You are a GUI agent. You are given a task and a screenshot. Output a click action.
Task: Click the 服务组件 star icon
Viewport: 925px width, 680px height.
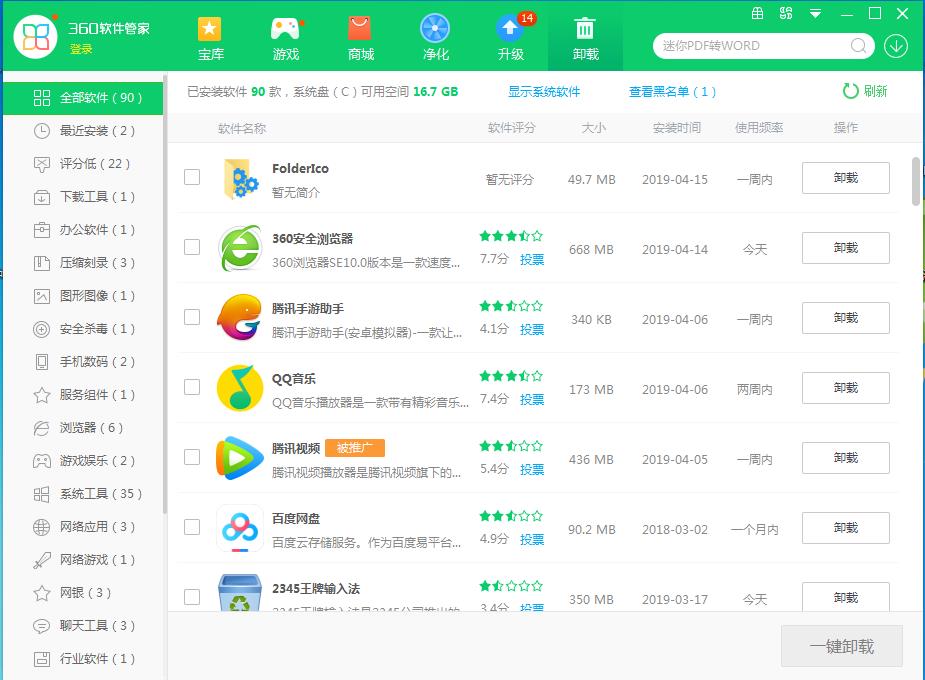tap(41, 395)
